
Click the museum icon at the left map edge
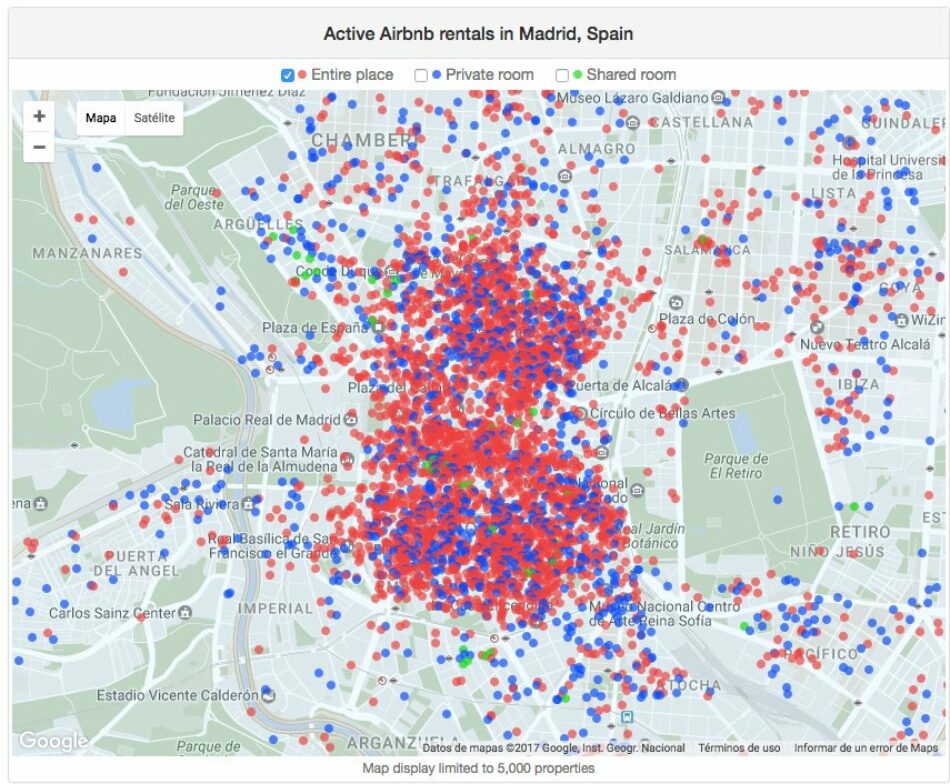click(x=40, y=503)
